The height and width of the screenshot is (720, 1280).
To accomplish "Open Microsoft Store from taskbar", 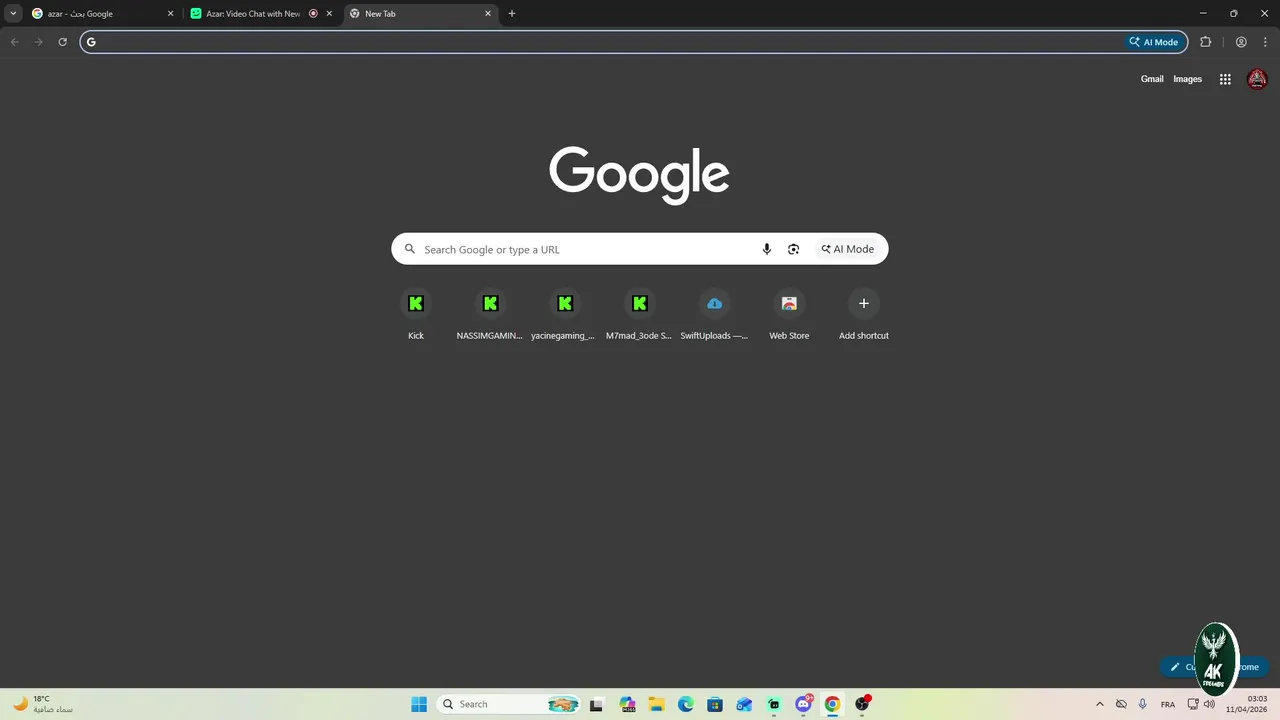I will pos(715,704).
